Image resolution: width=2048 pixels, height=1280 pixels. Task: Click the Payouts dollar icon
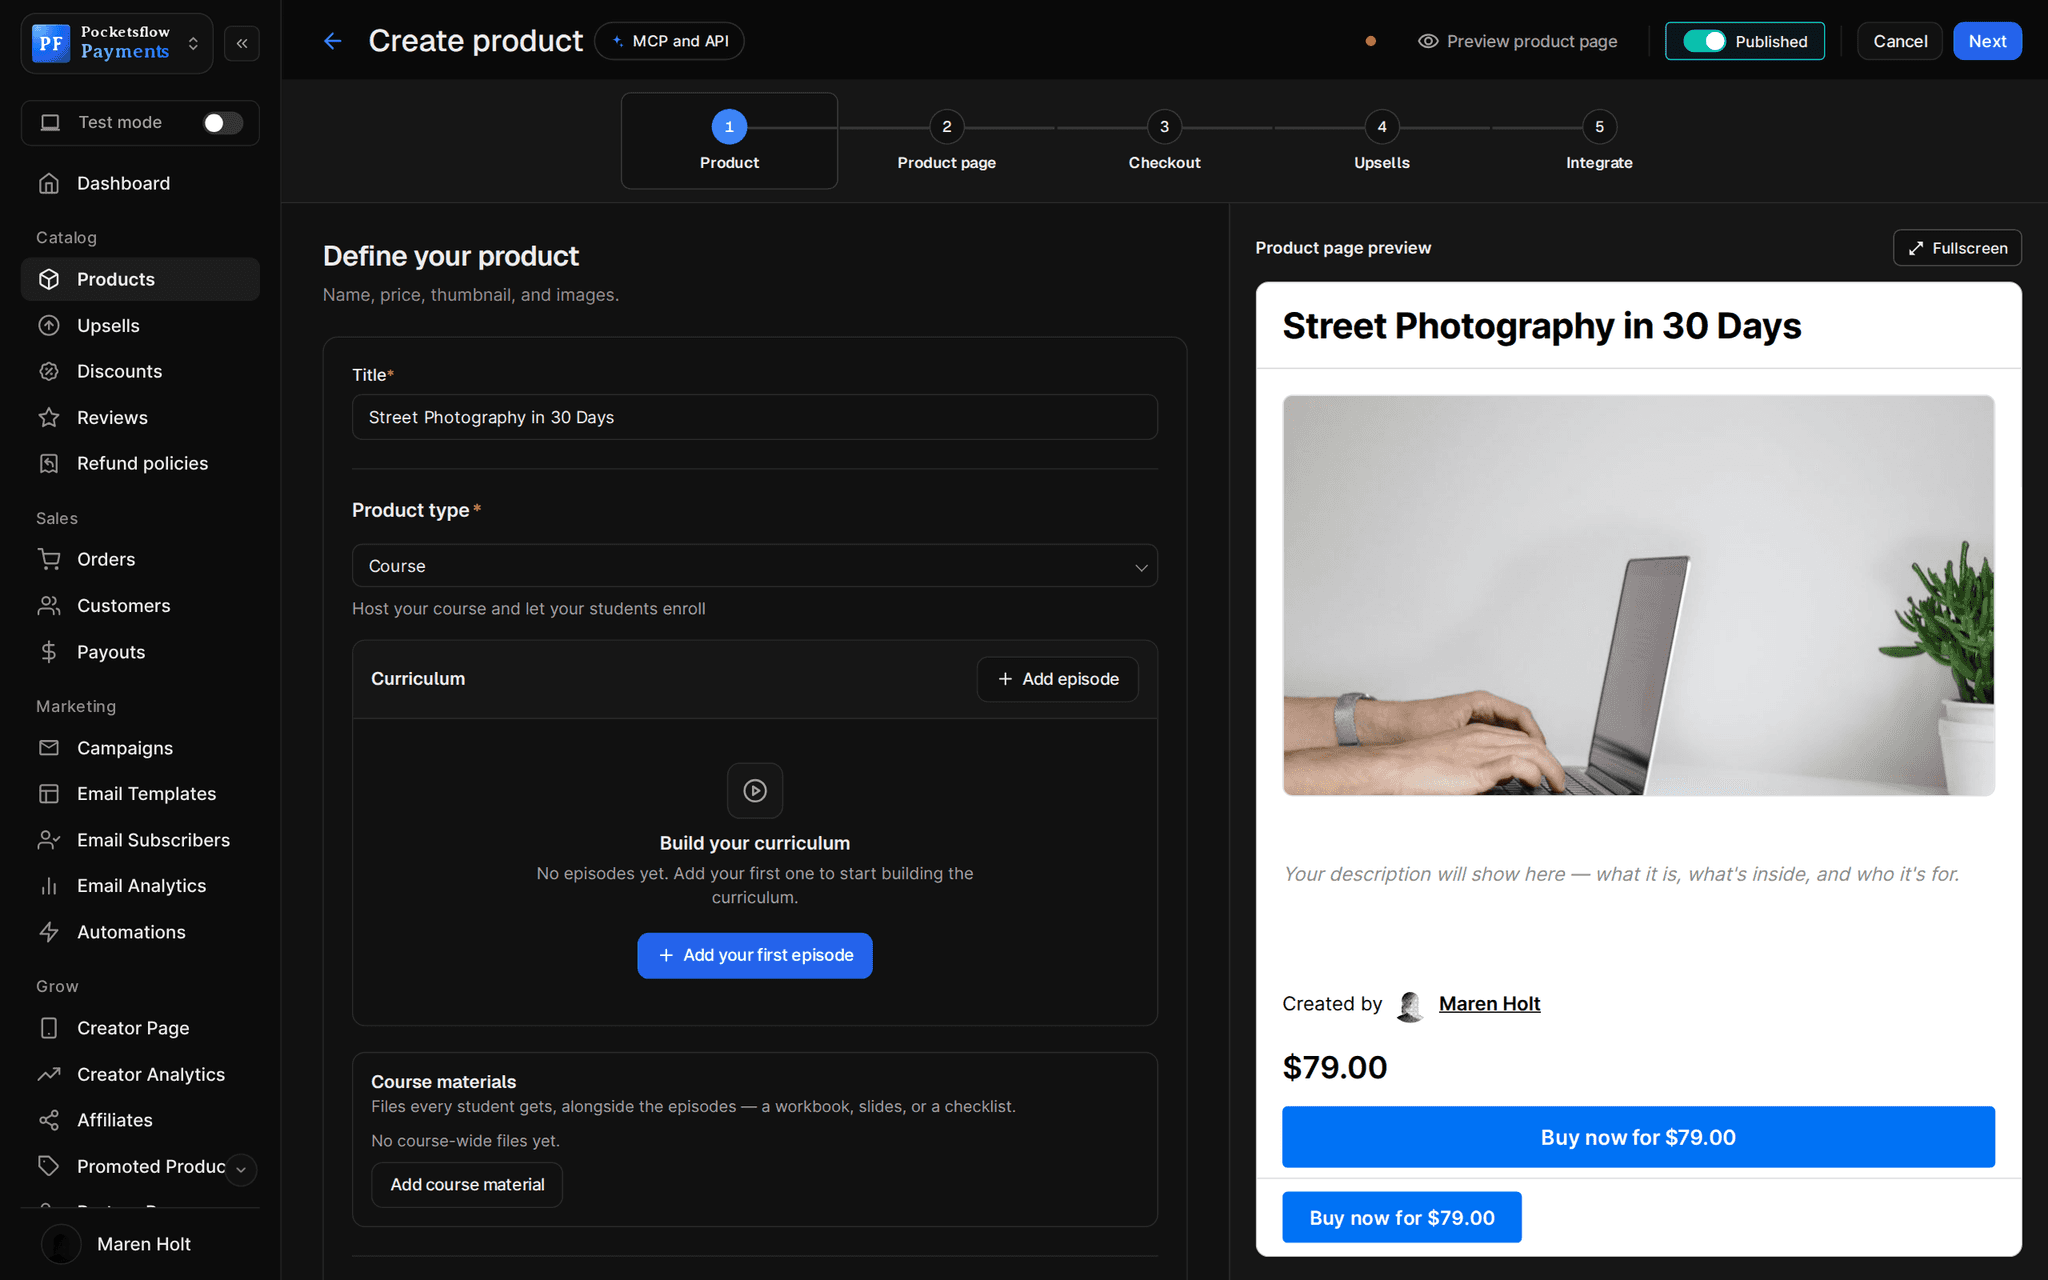(49, 651)
